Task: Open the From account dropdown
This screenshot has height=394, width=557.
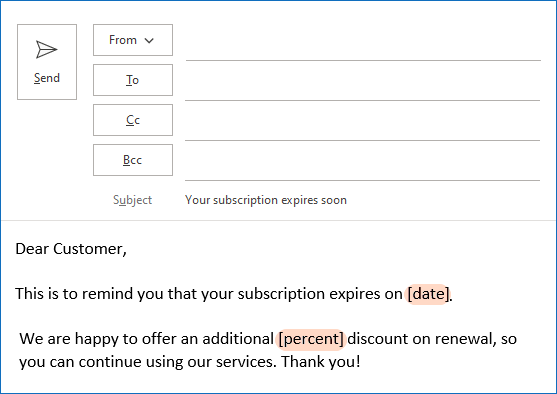Action: click(133, 40)
